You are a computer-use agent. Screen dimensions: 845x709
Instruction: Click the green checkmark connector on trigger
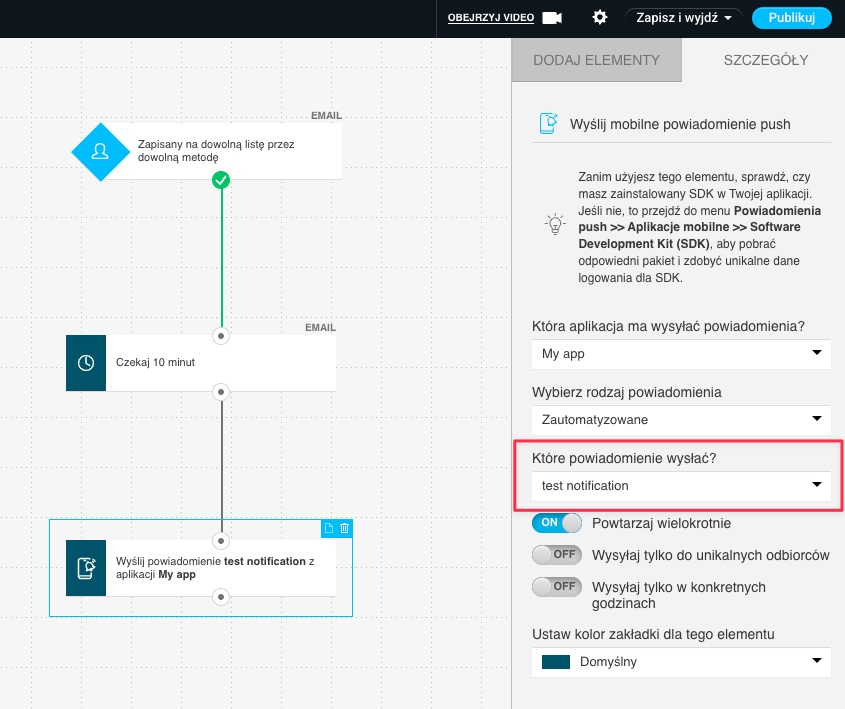pos(221,180)
